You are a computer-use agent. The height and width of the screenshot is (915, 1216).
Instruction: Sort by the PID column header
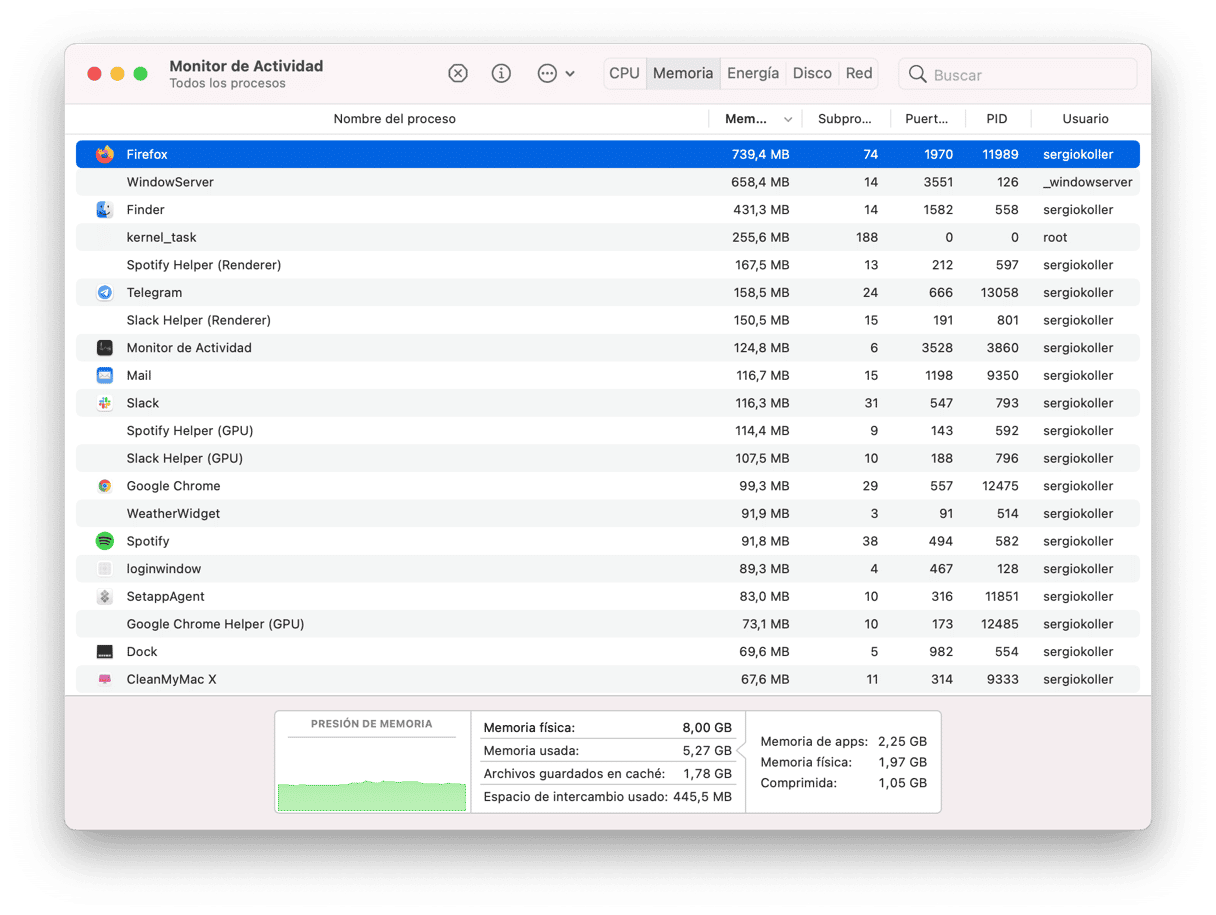(x=997, y=119)
